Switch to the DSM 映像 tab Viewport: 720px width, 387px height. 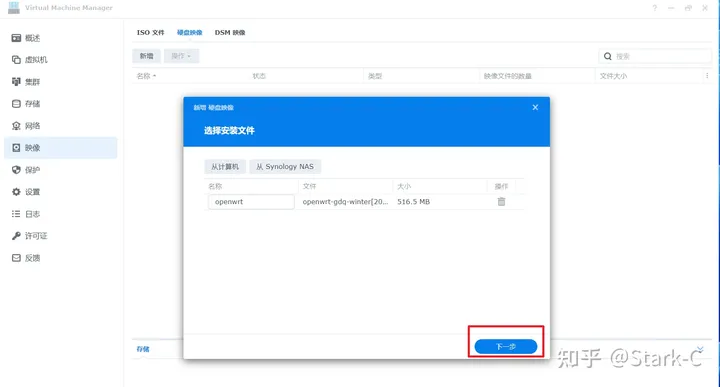(x=230, y=33)
